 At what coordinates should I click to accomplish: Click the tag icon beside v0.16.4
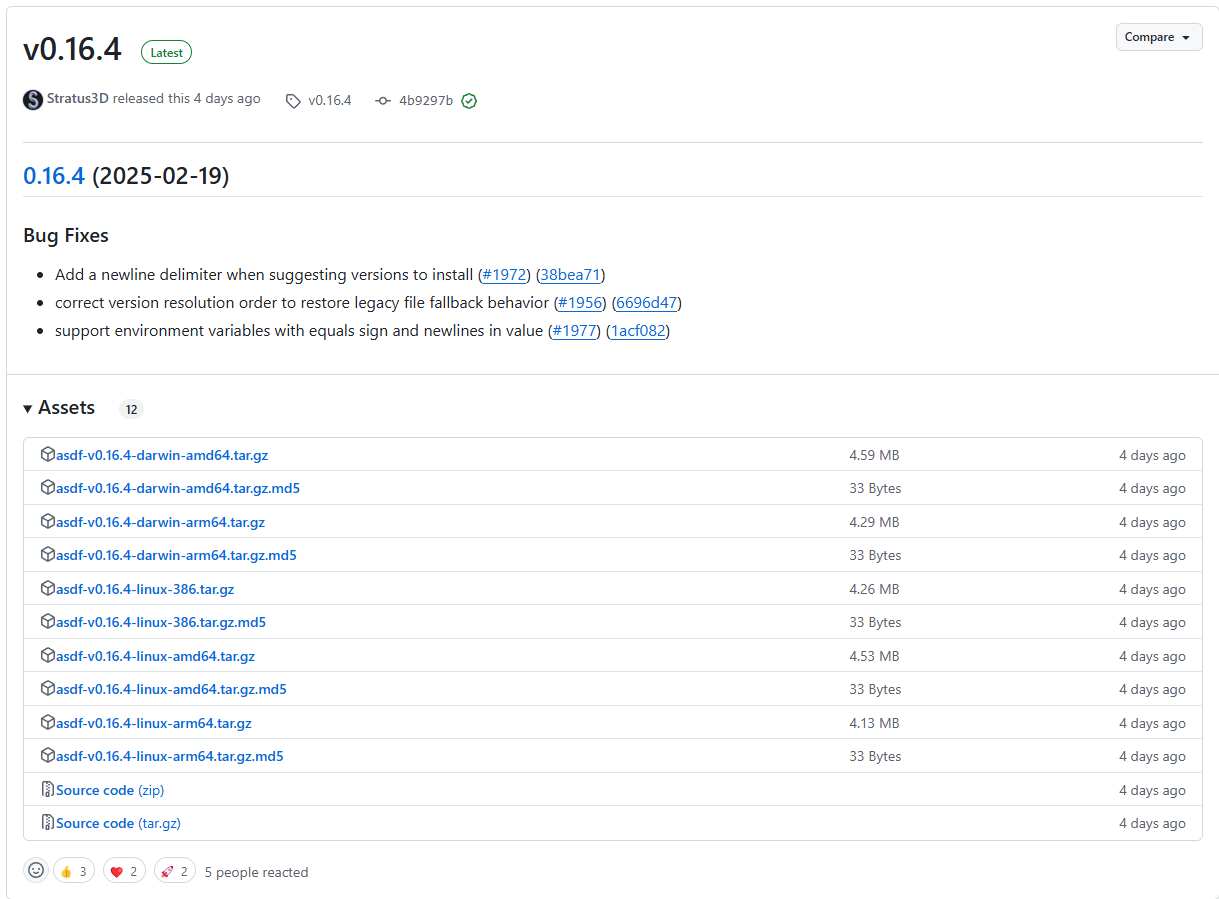(293, 100)
